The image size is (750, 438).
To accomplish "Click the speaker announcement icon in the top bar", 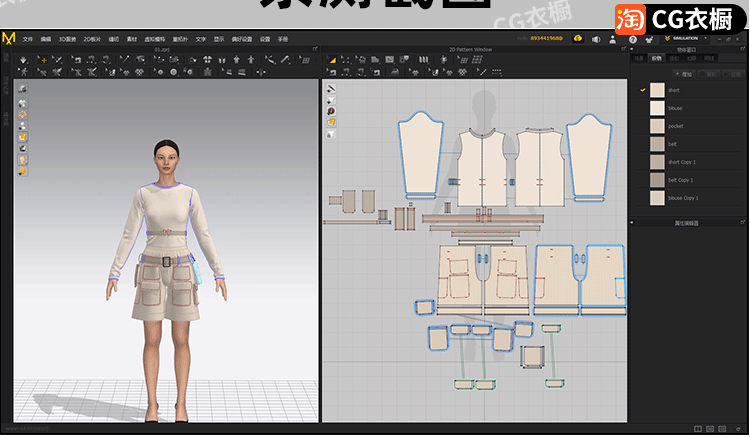I will (x=595, y=37).
